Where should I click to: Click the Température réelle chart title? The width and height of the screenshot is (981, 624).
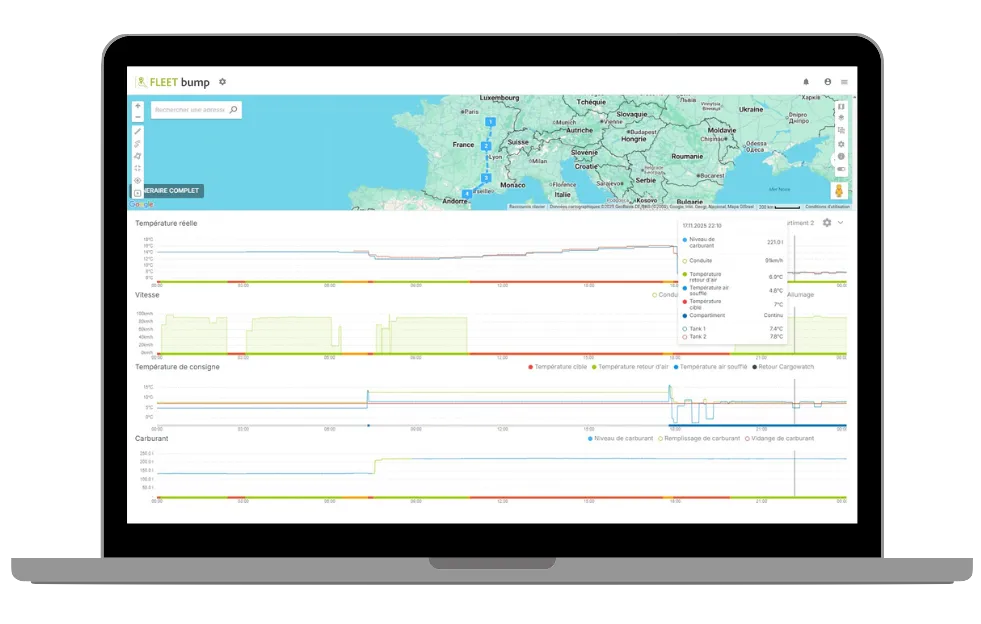166,223
